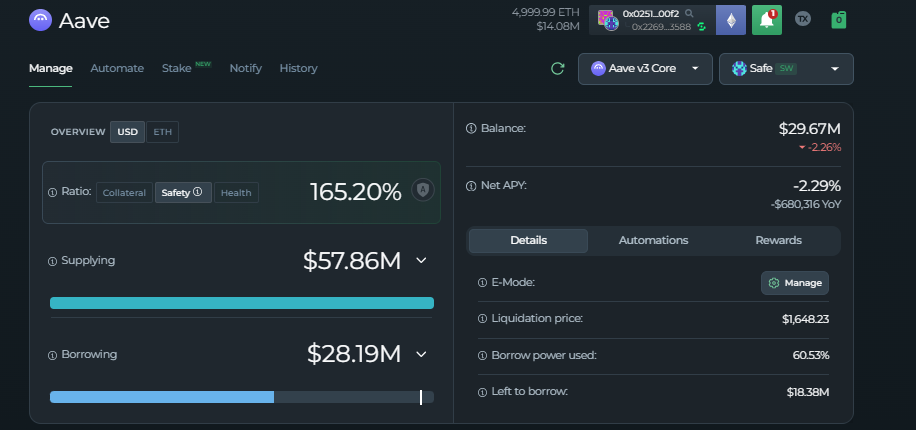Click the search icon next to wallet address

pyautogui.click(x=689, y=13)
